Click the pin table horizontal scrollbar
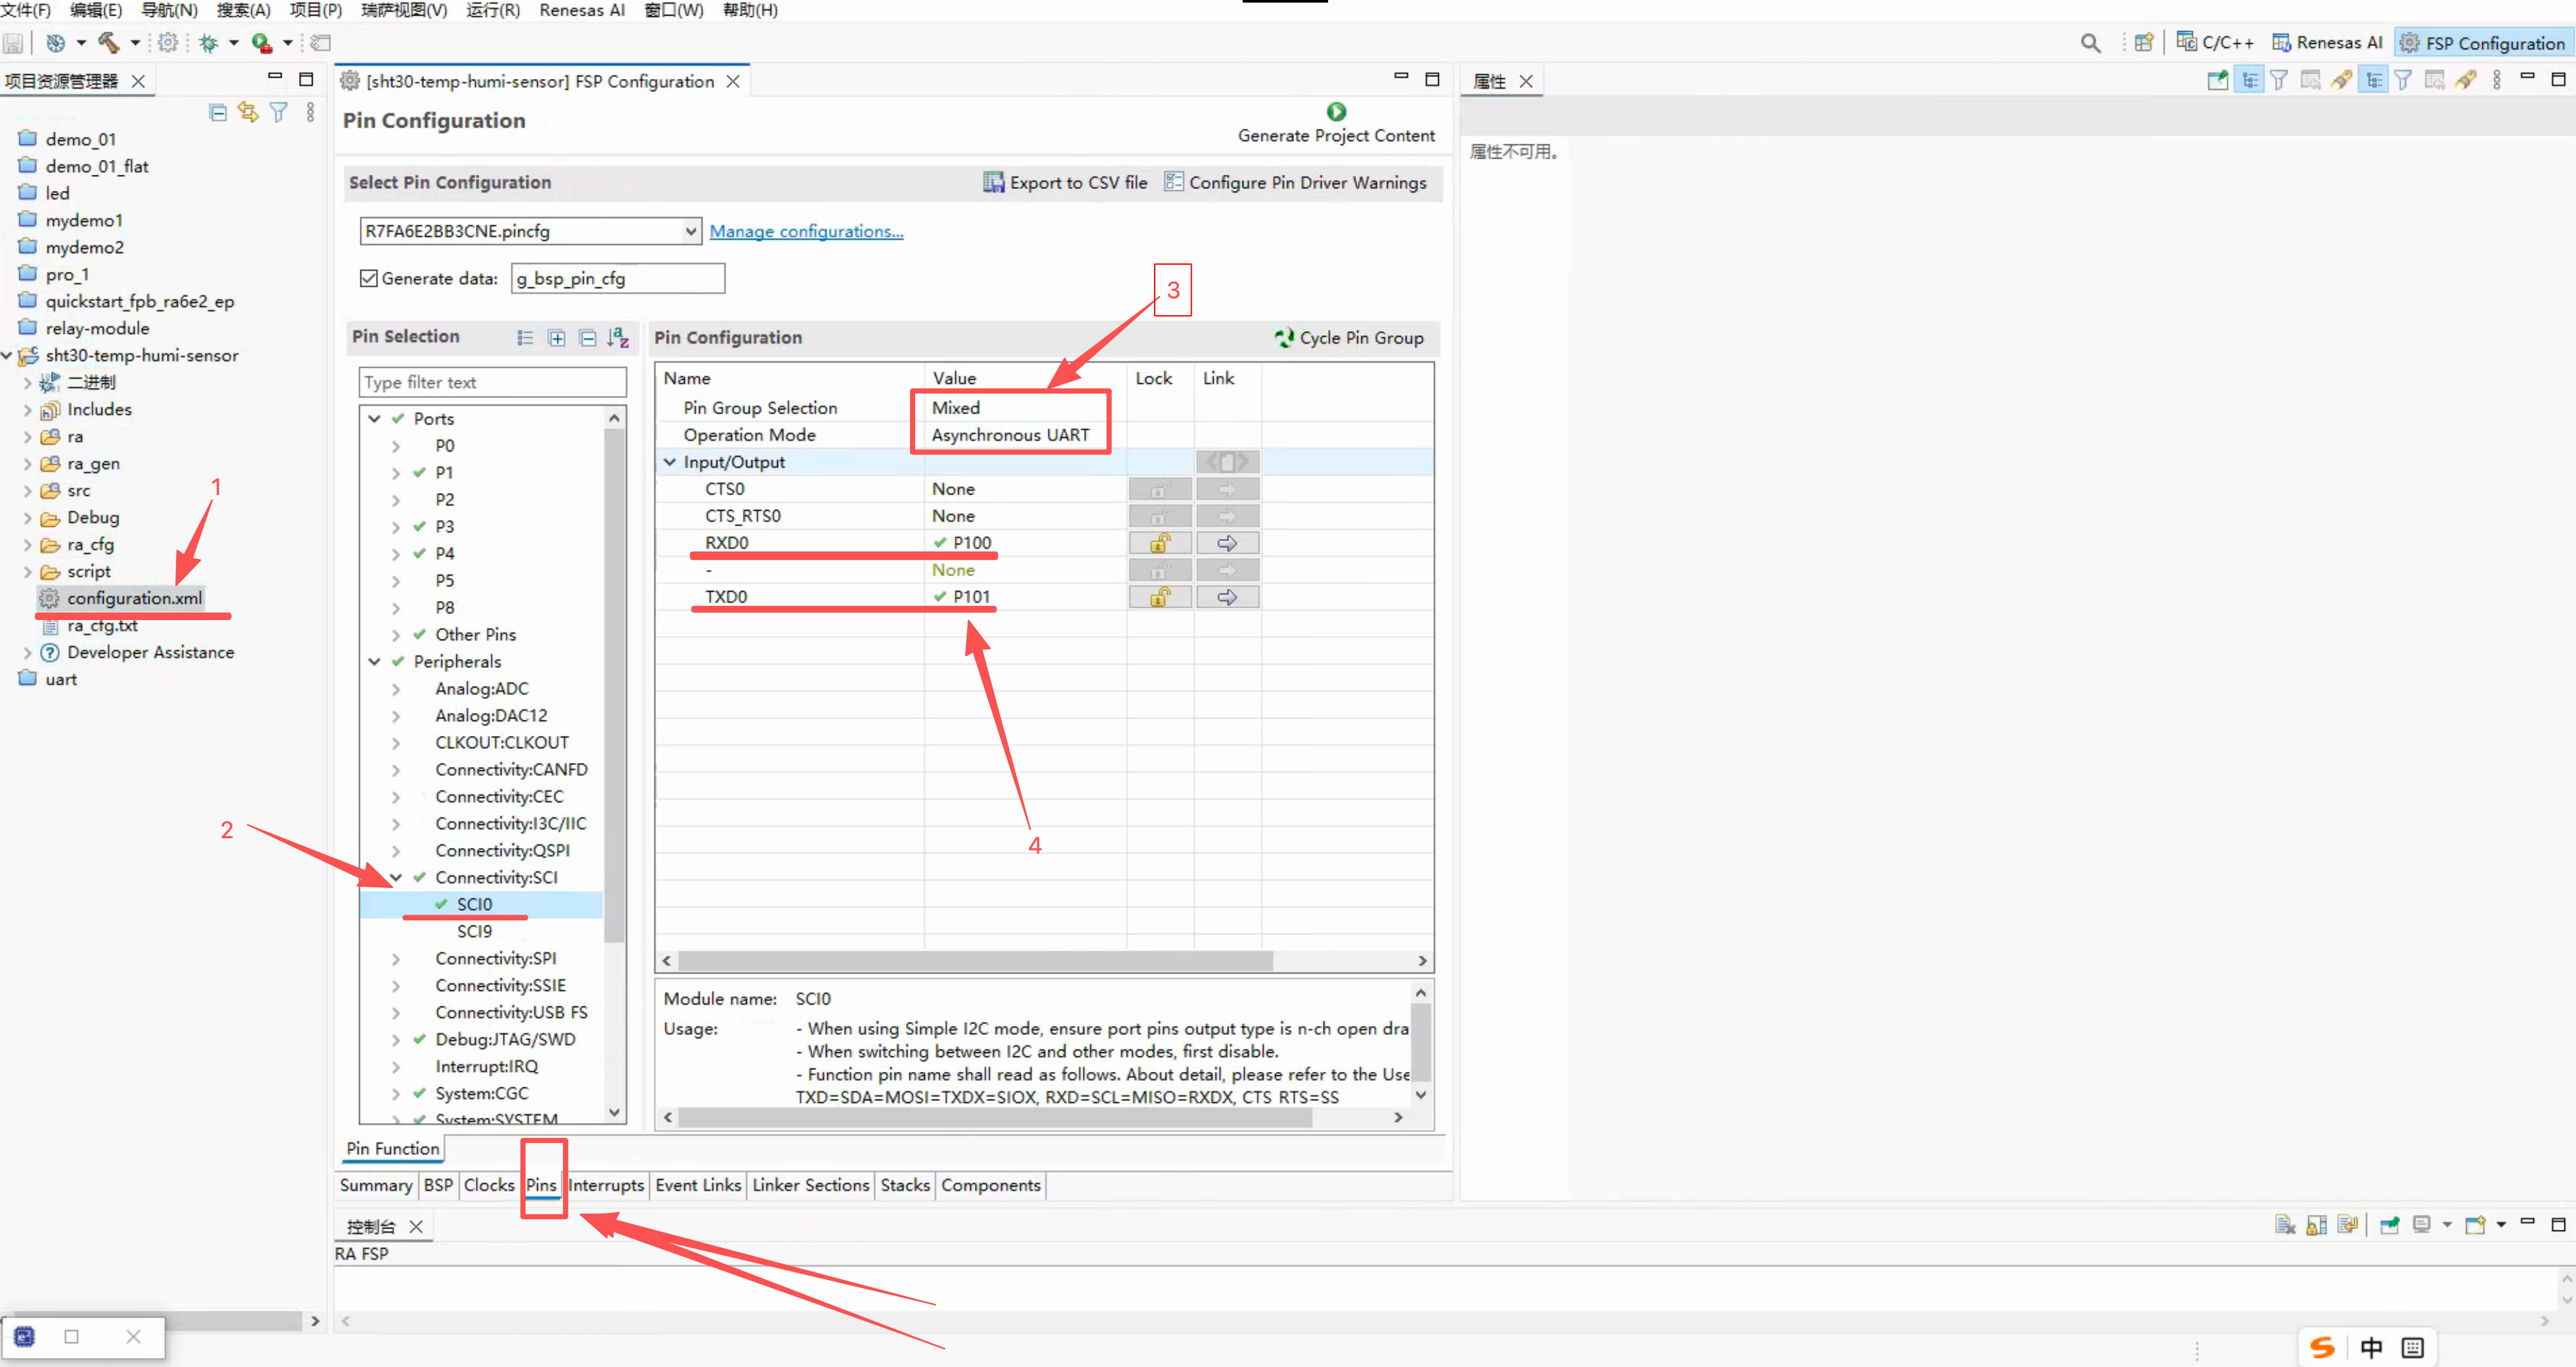Viewport: 2576px width, 1367px height. [x=975, y=961]
